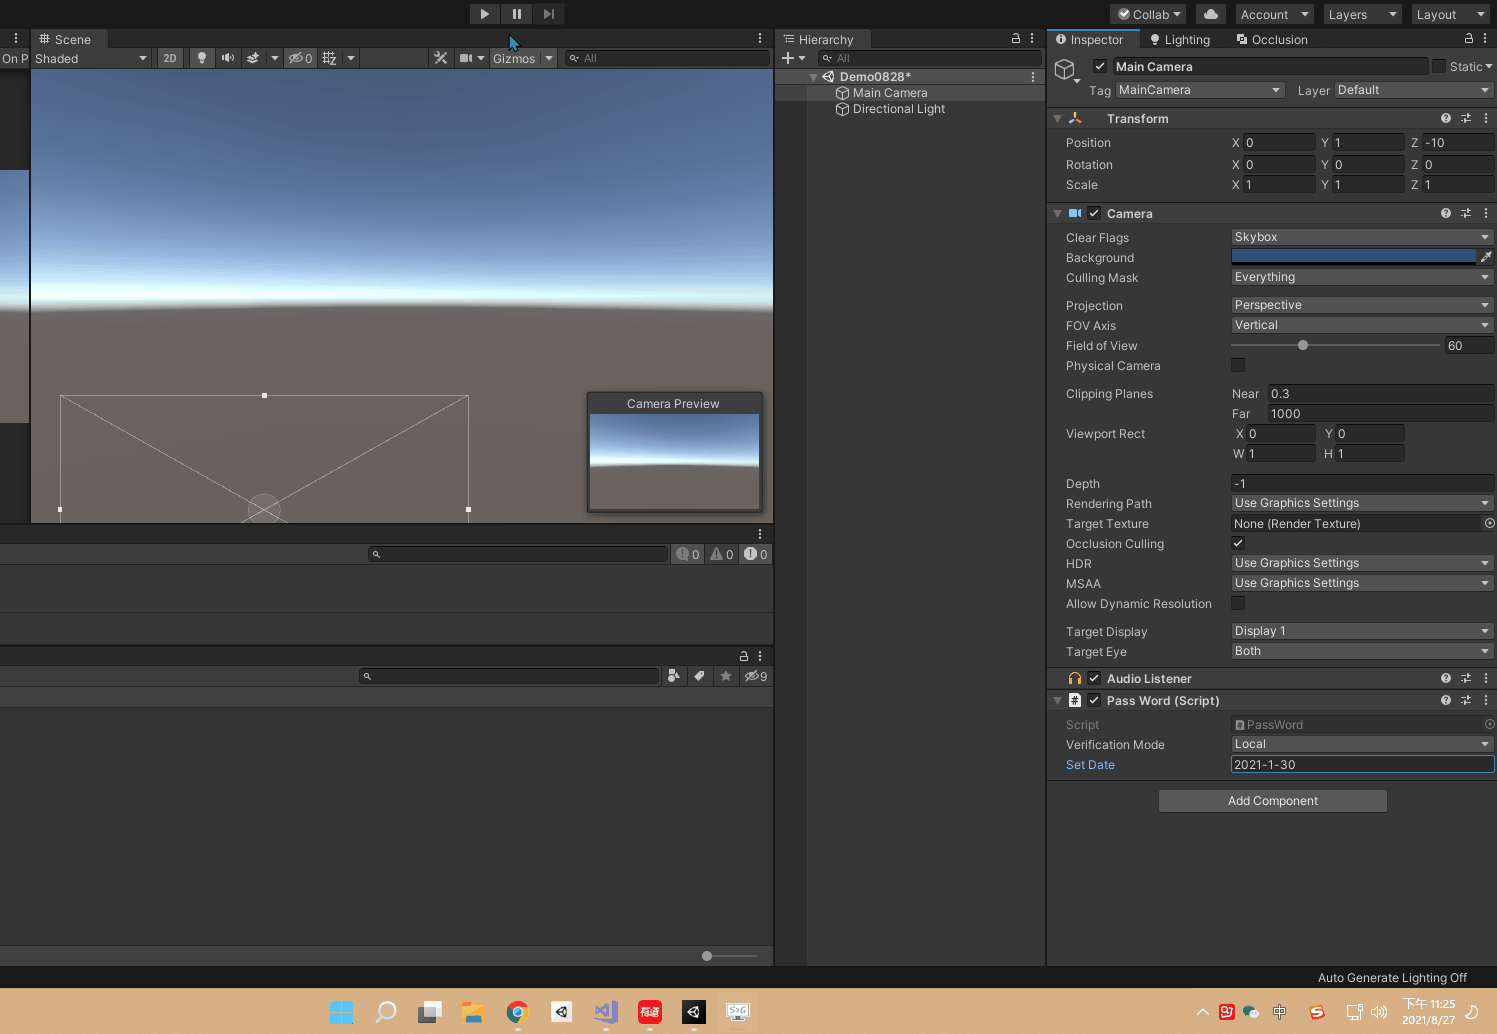1497x1034 pixels.
Task: Search by label icon in Project panel
Action: (x=699, y=676)
